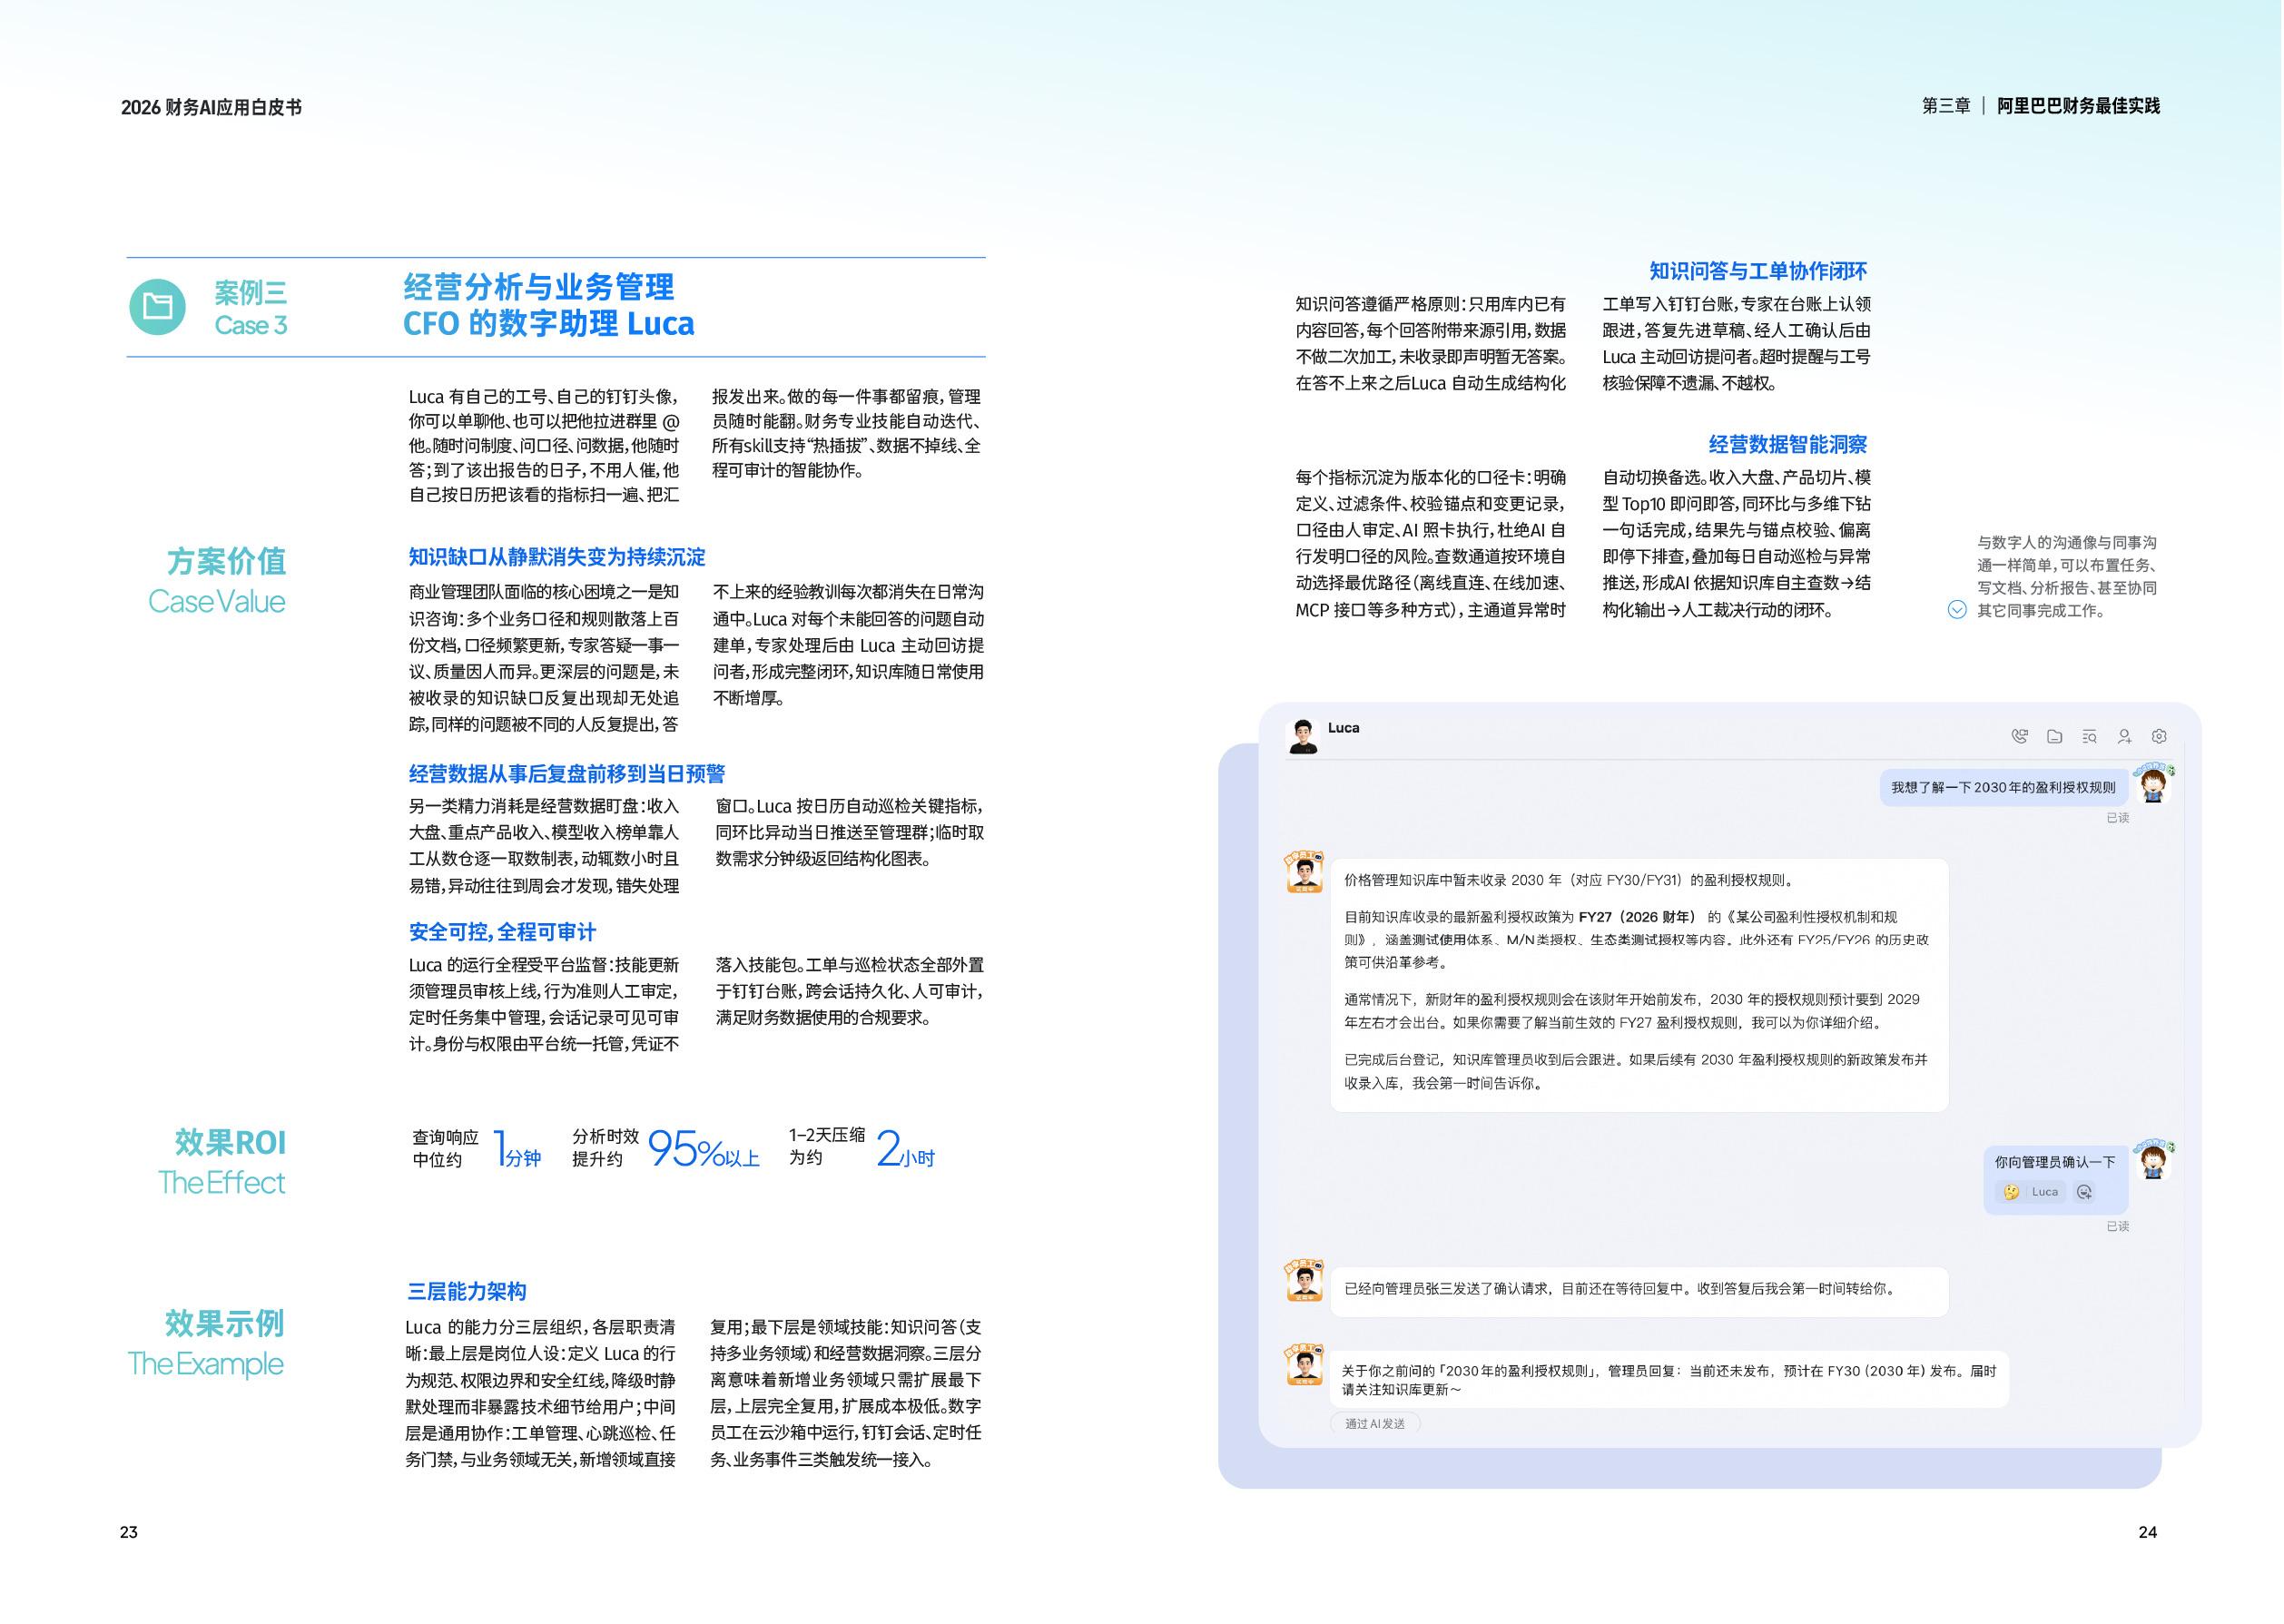Click the 2小时 compression metric
2284x1624 pixels.
[905, 1150]
